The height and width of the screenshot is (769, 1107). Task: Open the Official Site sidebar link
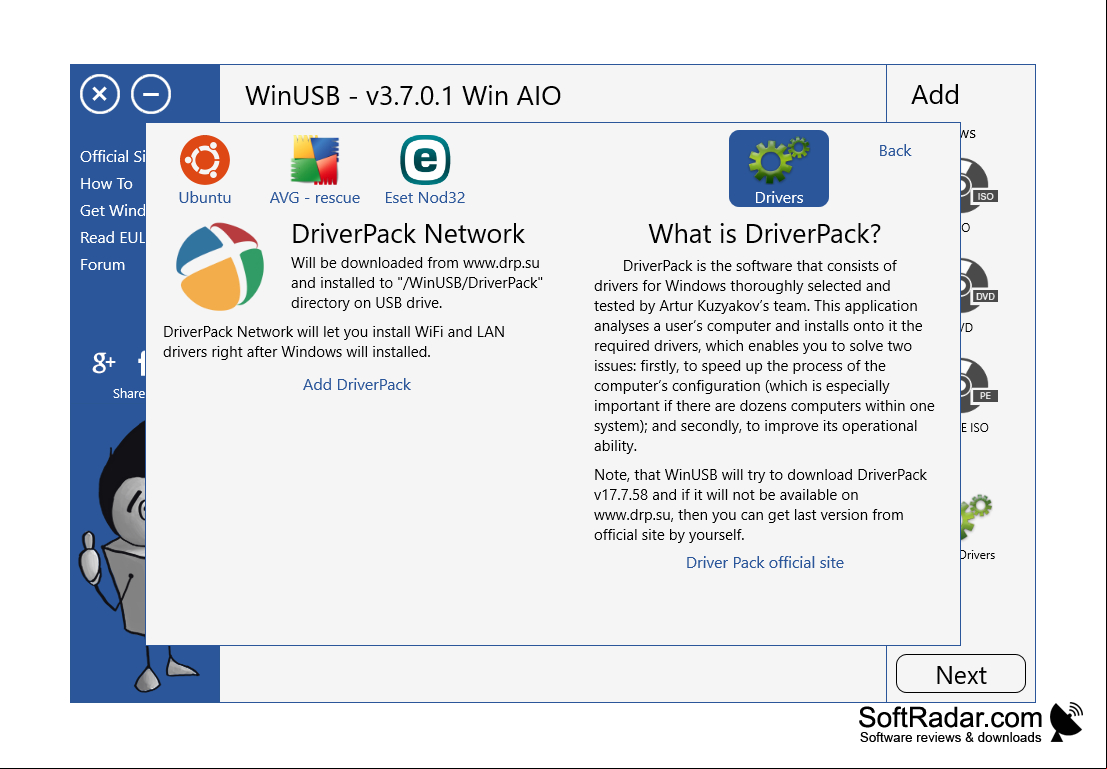(113, 157)
